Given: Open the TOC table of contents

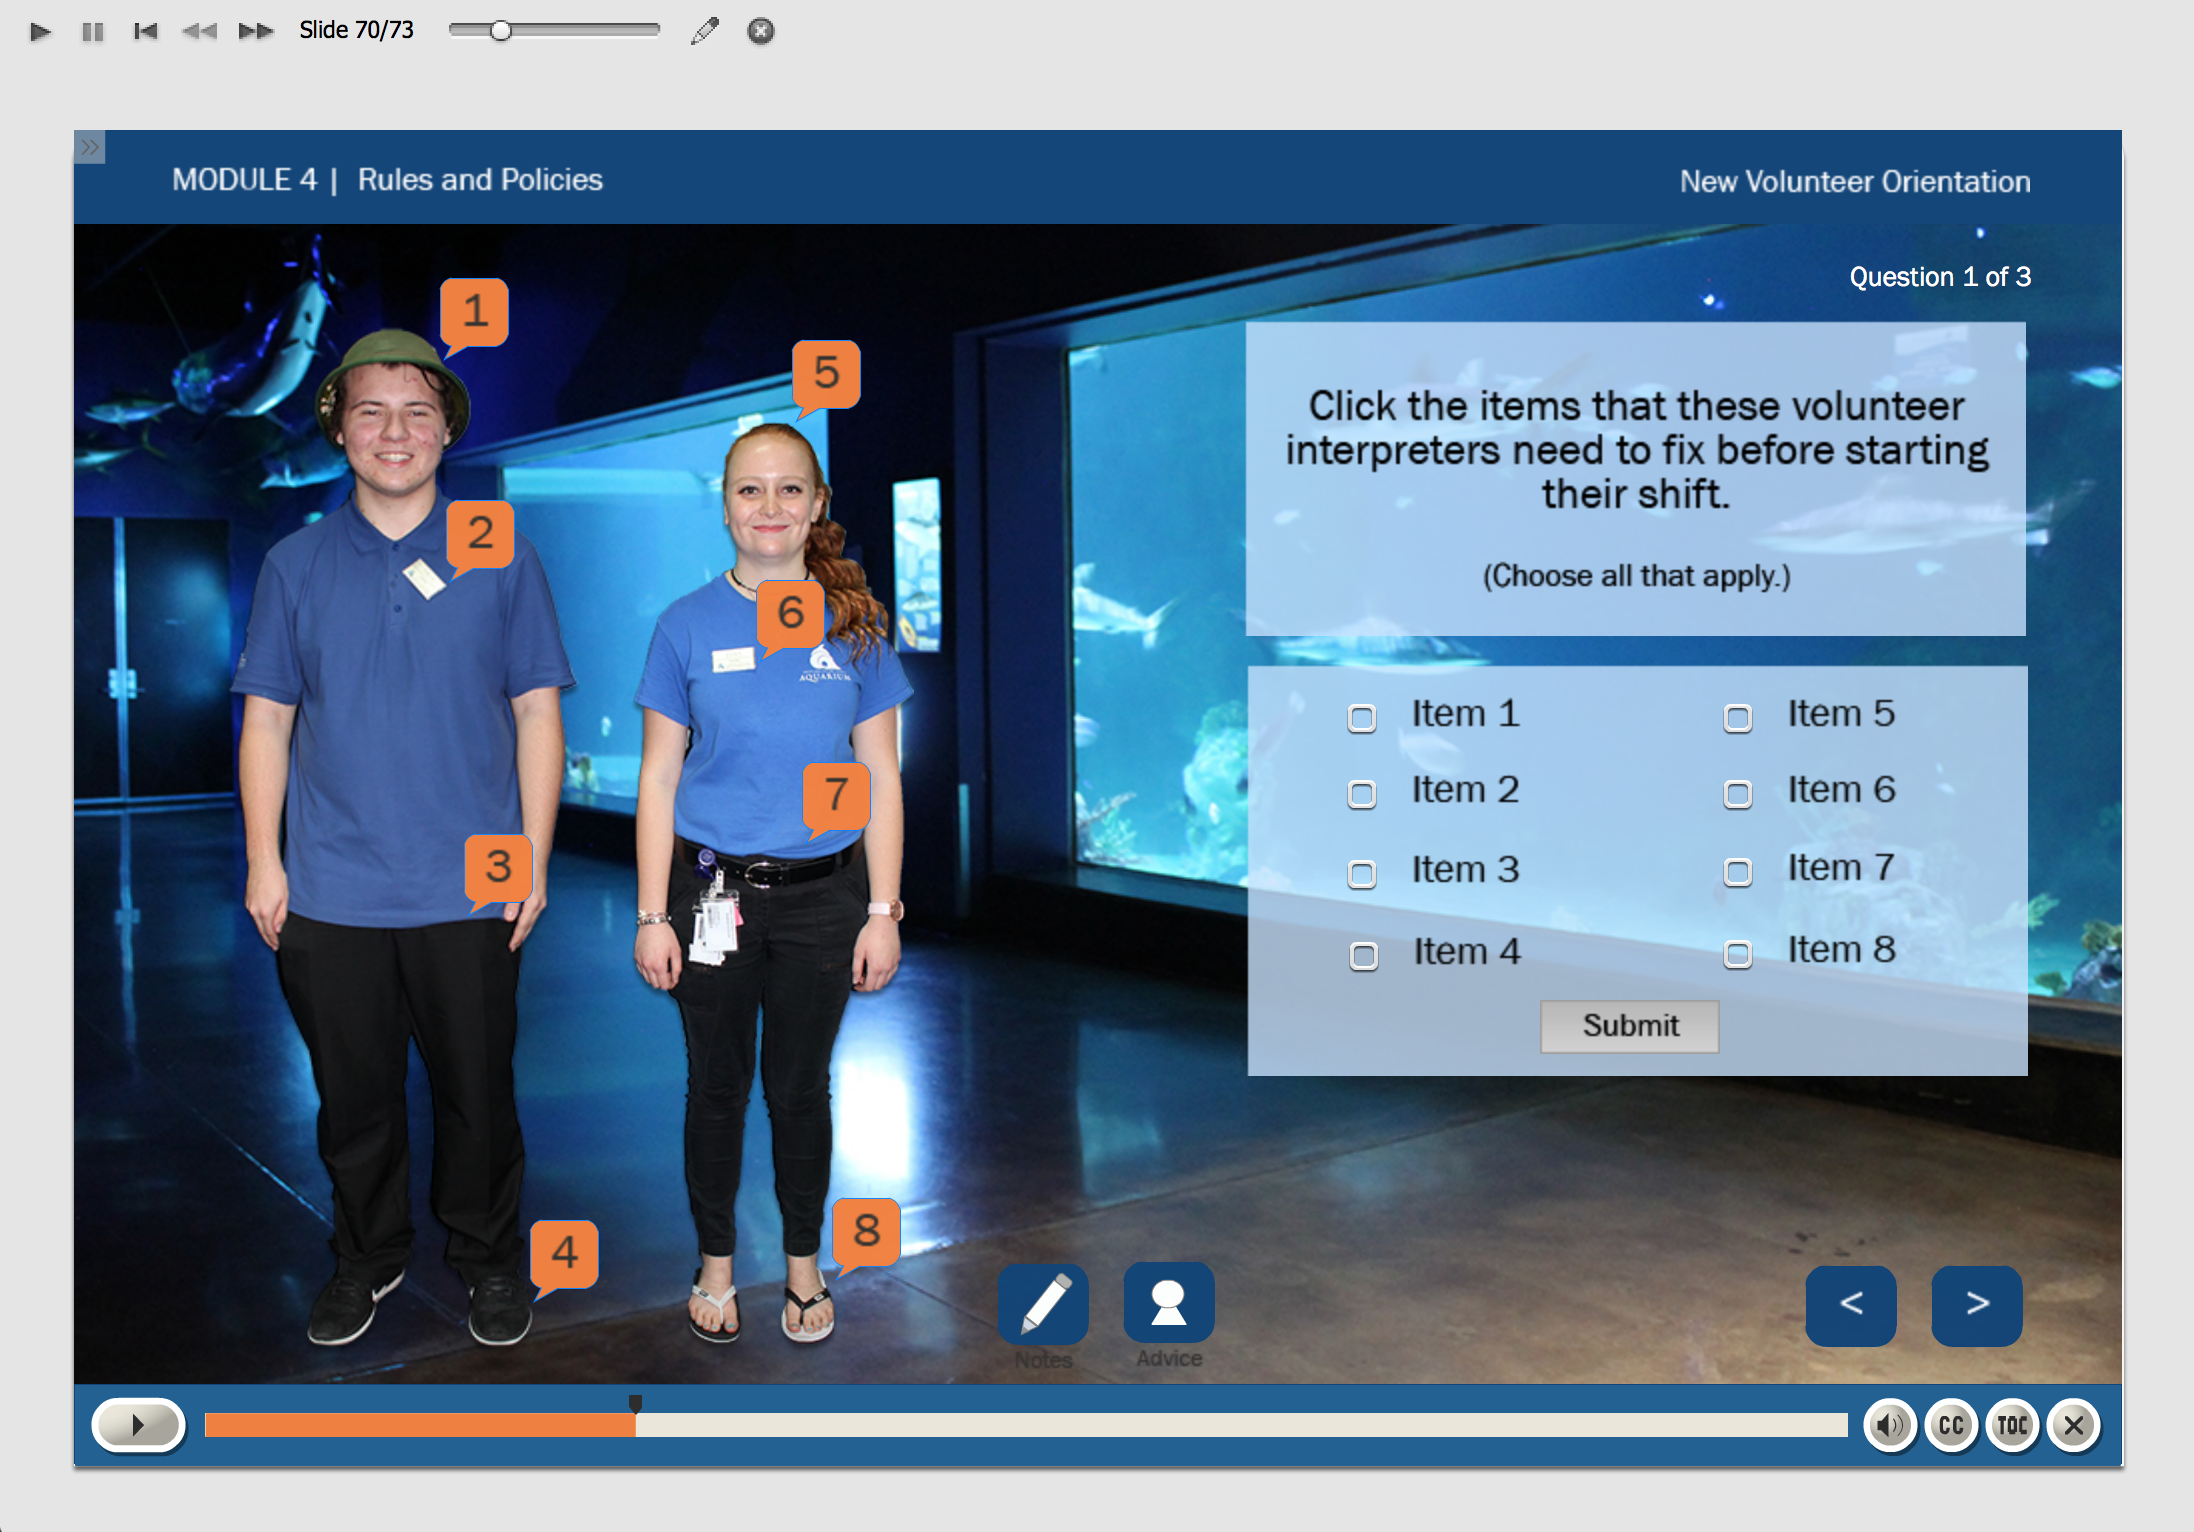Looking at the screenshot, I should (2012, 1425).
